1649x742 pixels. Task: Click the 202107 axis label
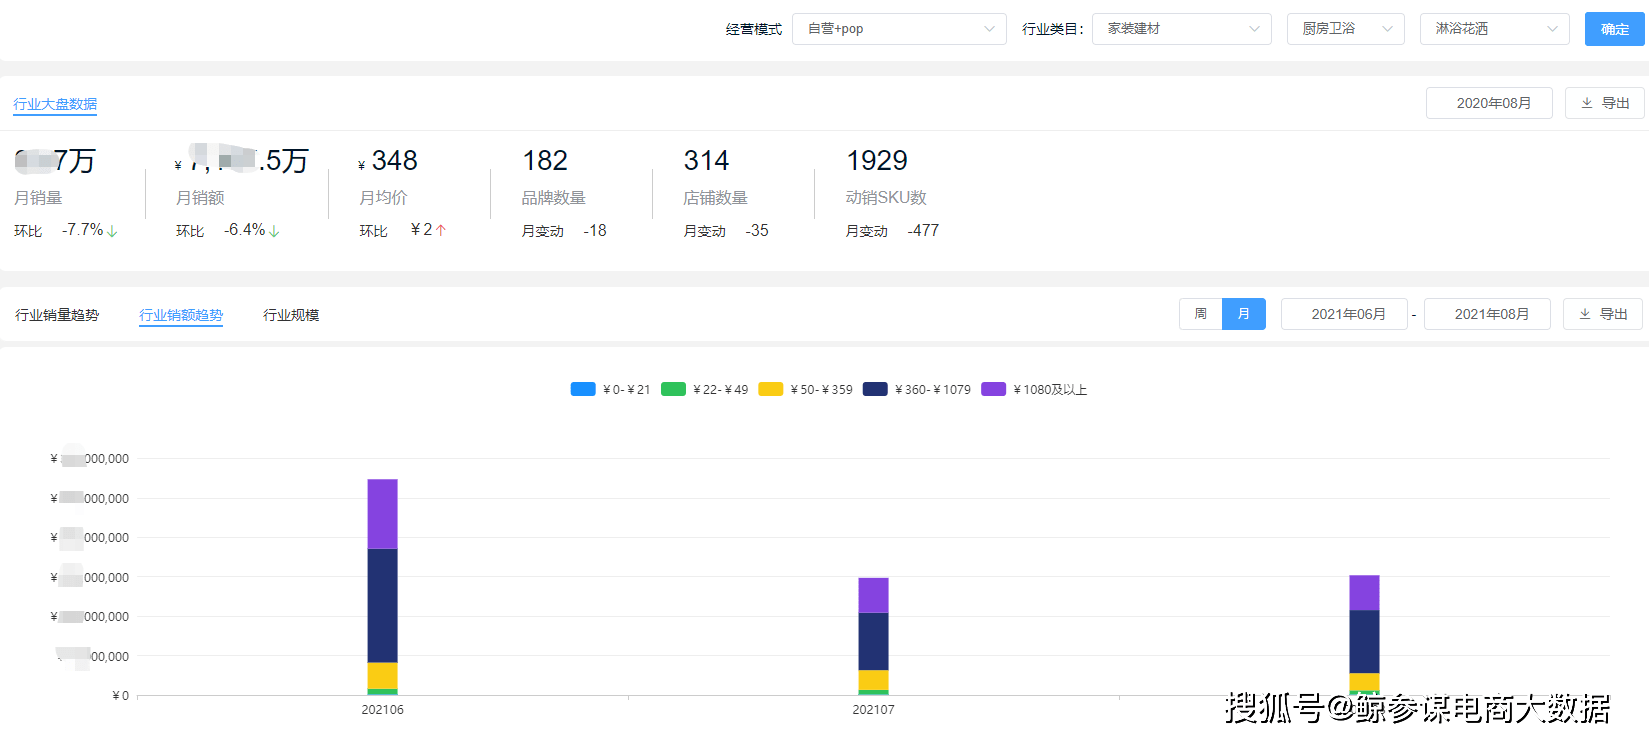[873, 709]
